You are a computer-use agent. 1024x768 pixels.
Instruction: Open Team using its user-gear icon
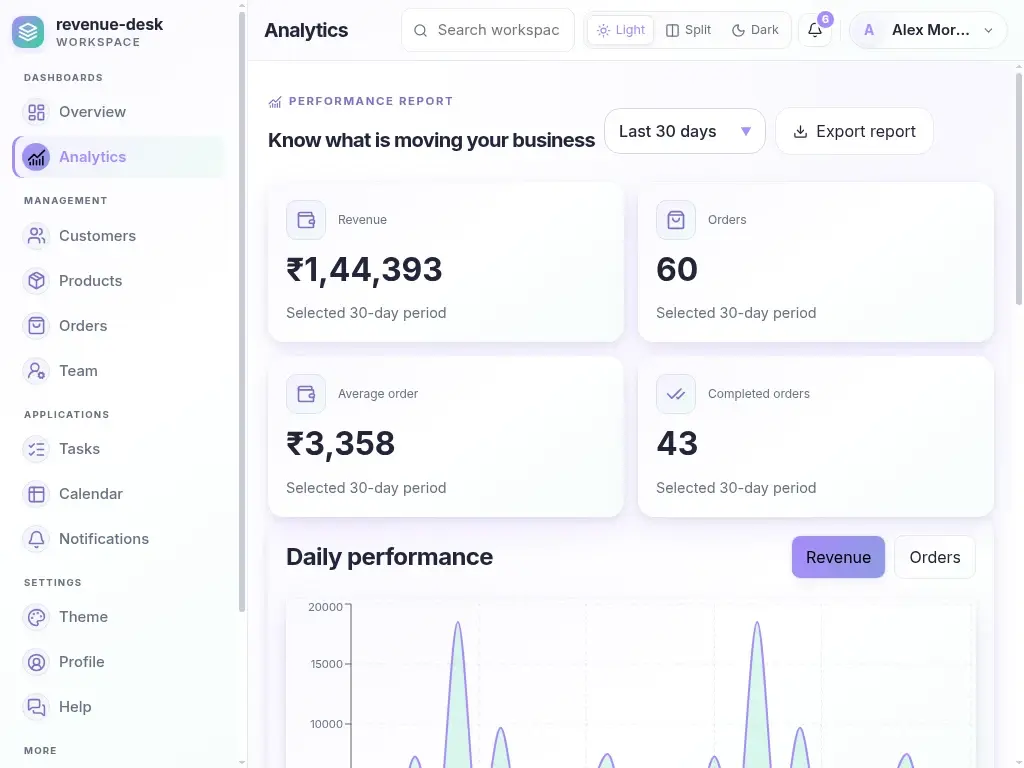click(x=37, y=371)
